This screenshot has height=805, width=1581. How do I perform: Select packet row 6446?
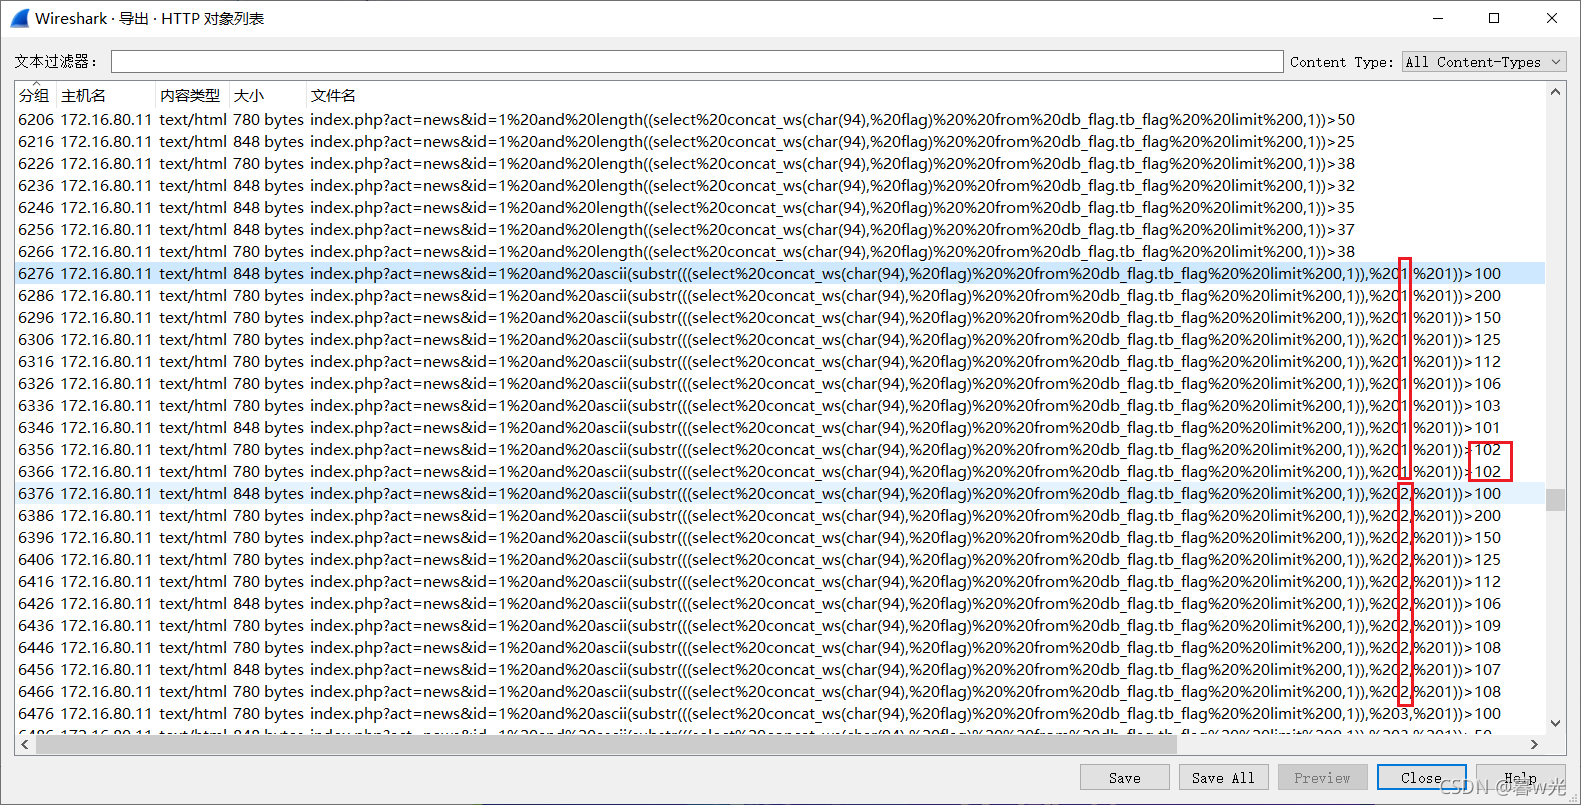(x=780, y=647)
